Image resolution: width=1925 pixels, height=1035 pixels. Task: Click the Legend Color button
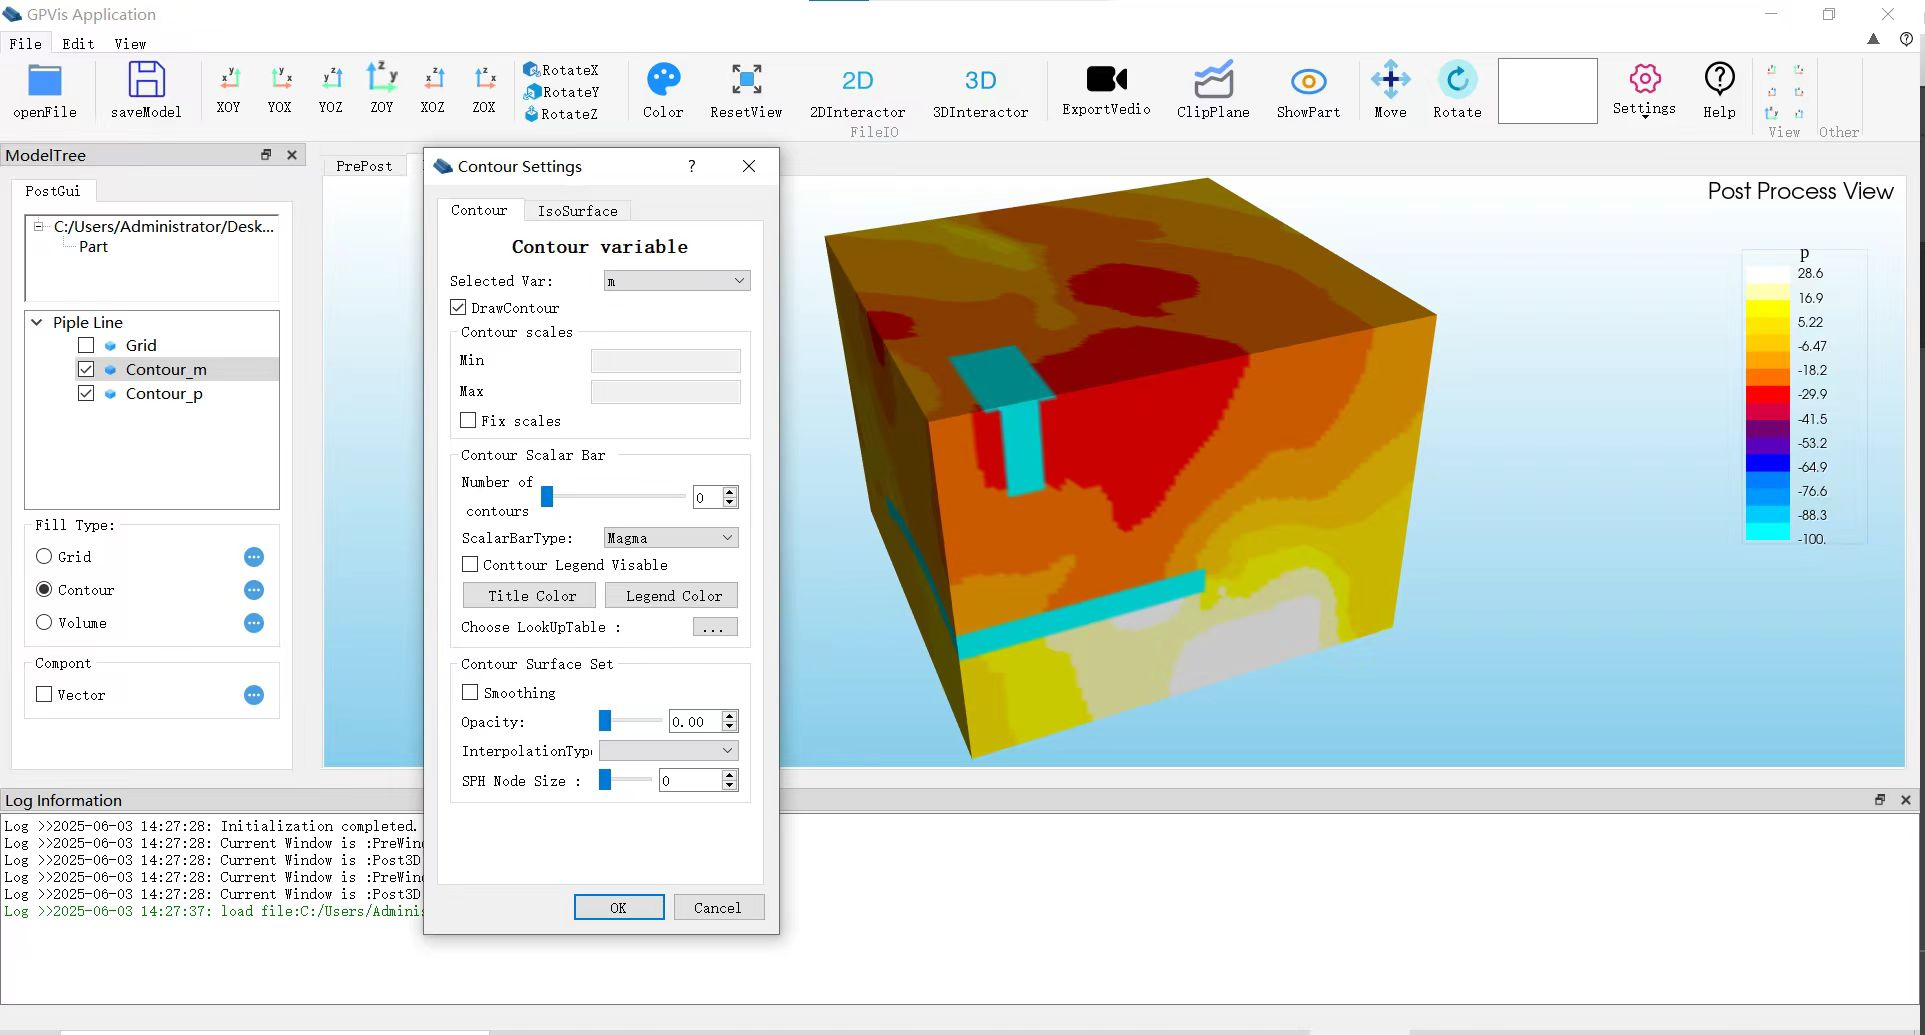point(672,596)
